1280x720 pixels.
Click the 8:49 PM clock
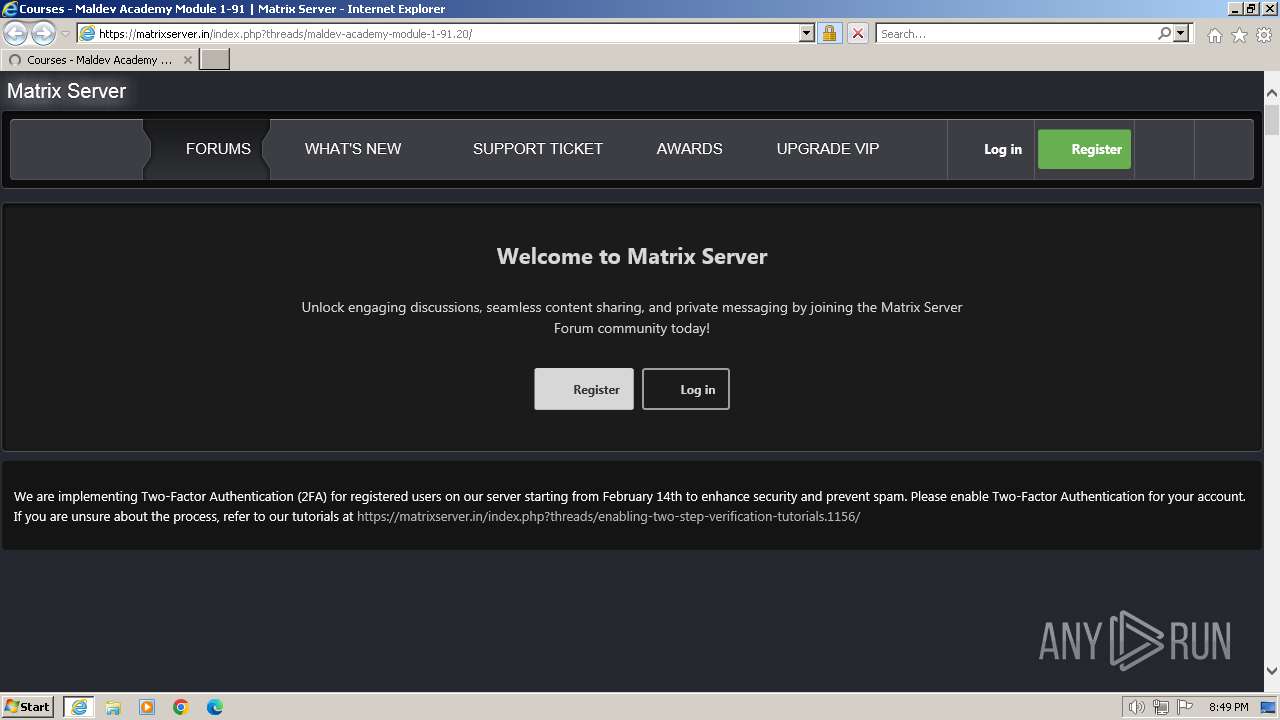pos(1228,707)
